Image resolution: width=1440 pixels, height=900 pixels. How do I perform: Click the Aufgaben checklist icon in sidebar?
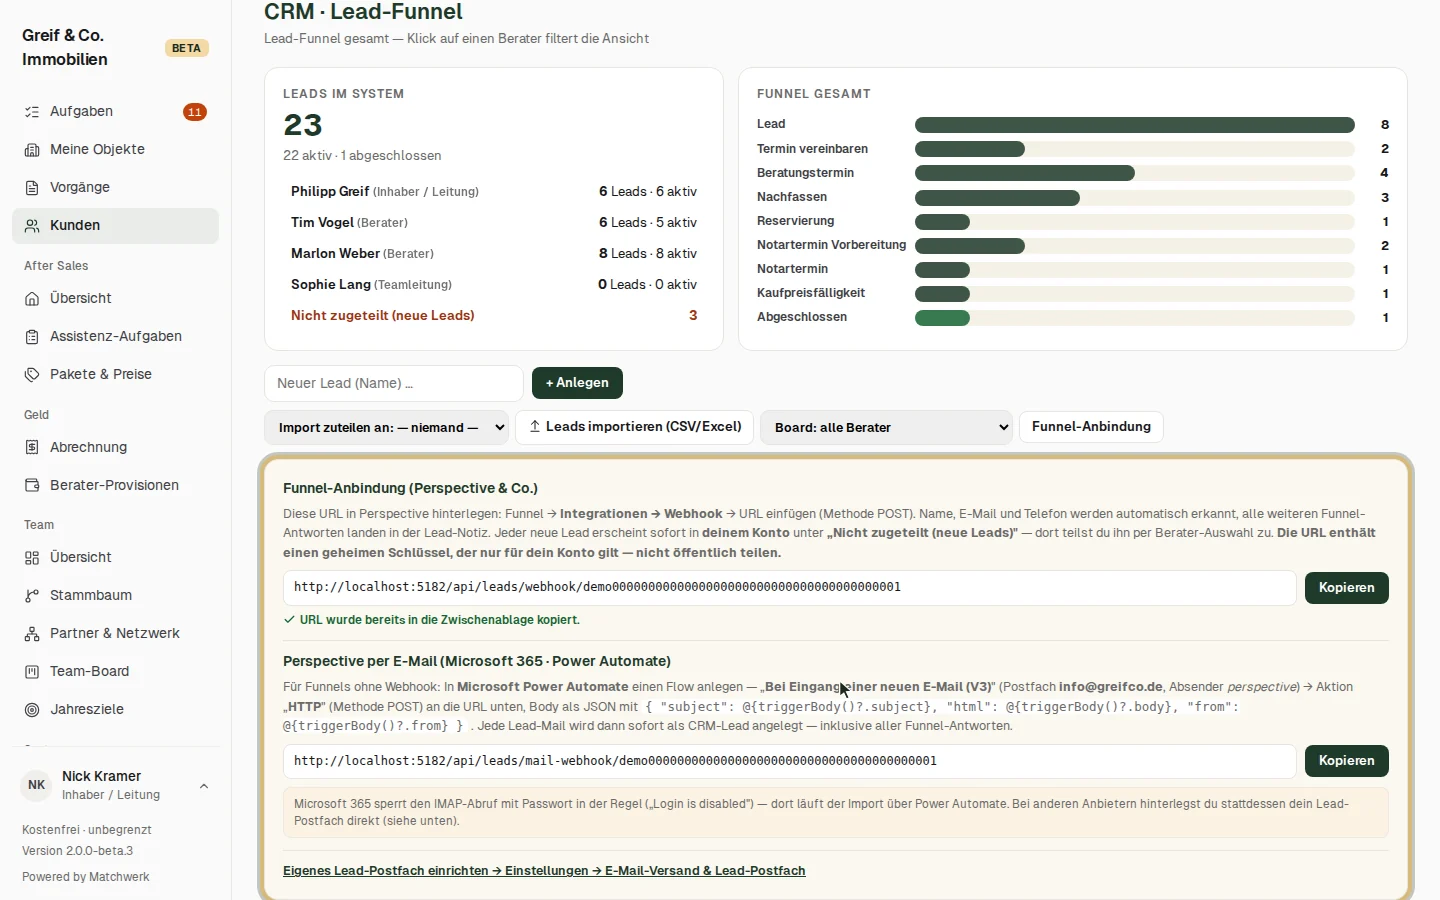[x=32, y=112]
